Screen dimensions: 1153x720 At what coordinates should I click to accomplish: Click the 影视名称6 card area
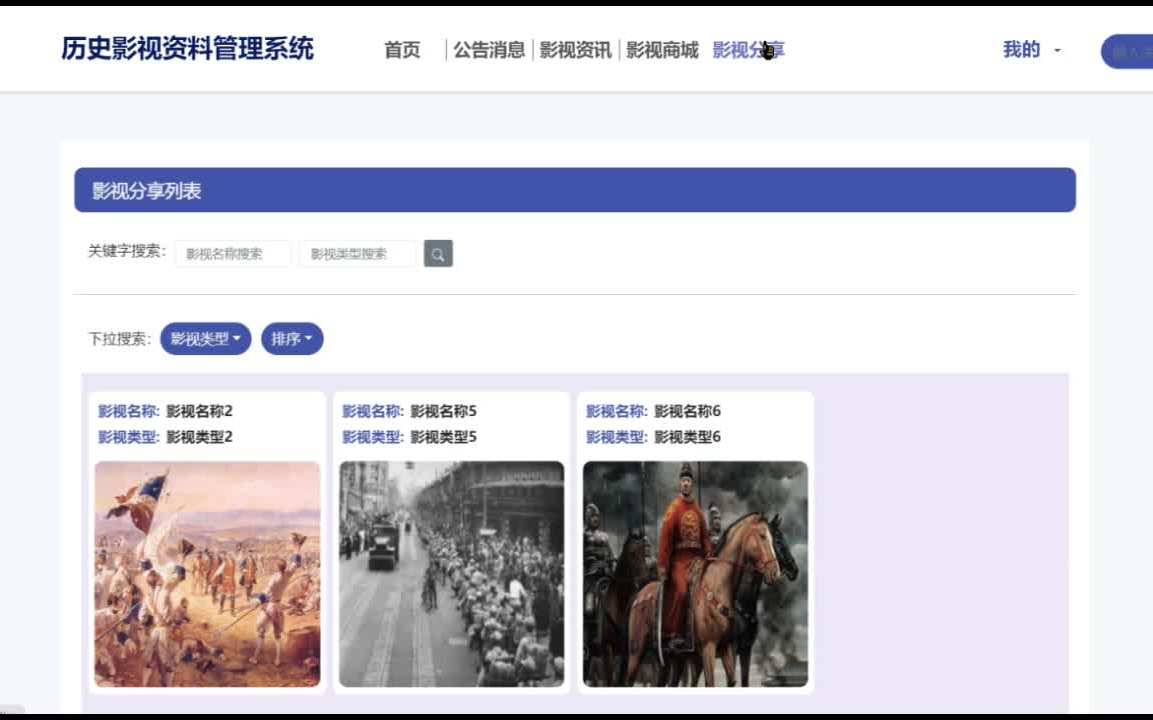pos(695,540)
